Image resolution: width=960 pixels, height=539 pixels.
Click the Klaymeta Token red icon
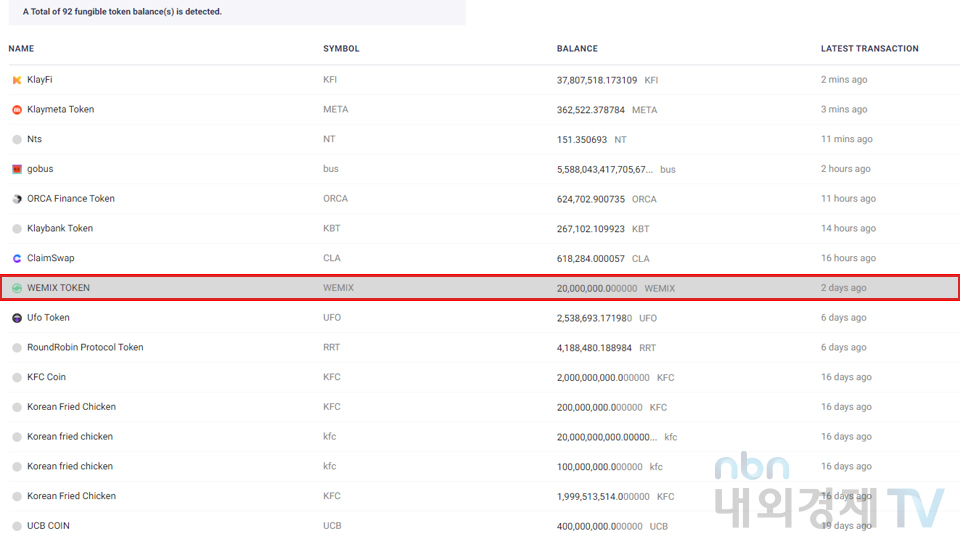pos(17,110)
